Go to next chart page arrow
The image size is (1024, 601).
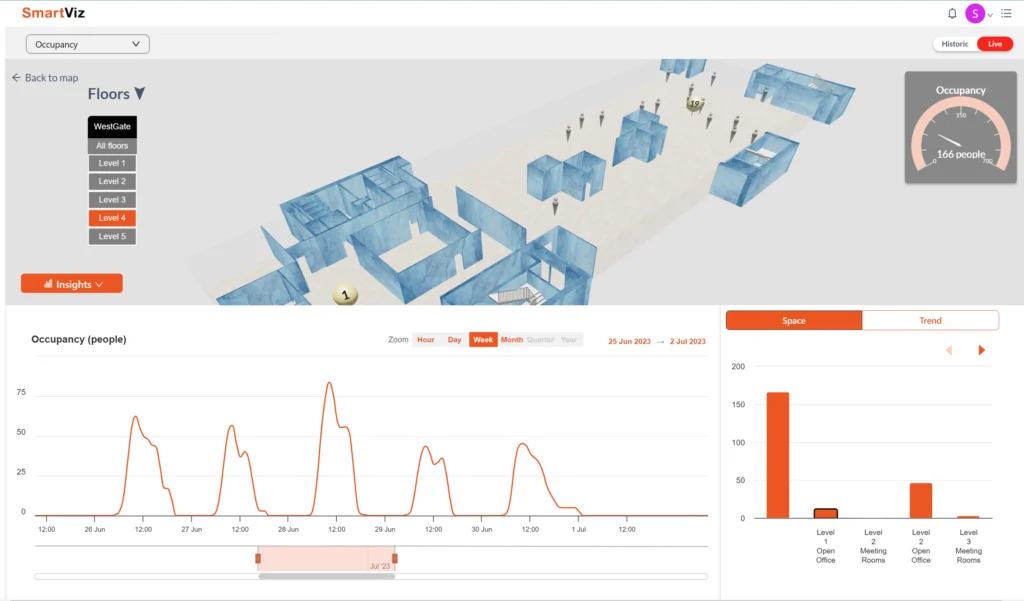click(x=982, y=350)
